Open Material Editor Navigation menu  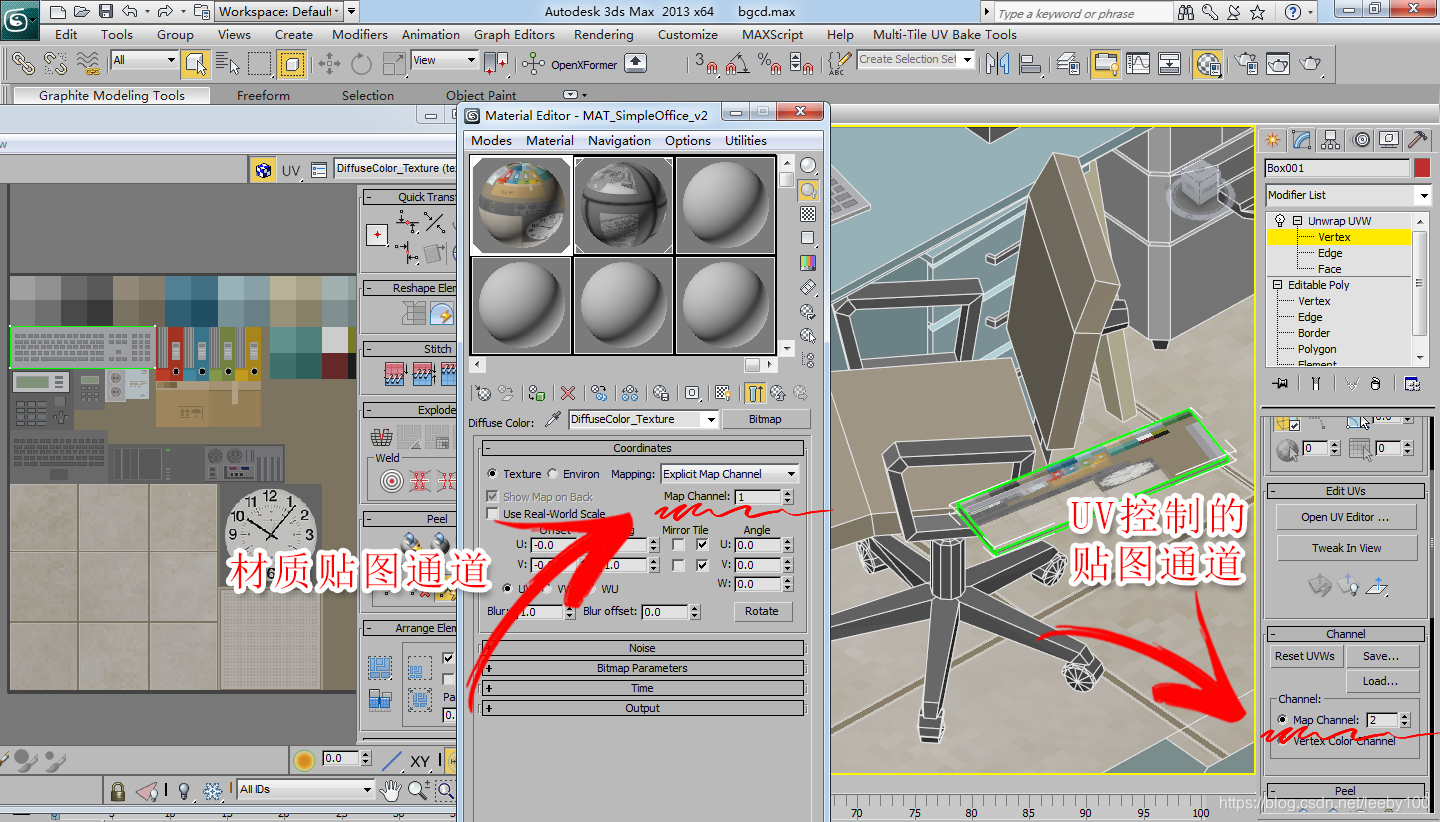tap(619, 141)
